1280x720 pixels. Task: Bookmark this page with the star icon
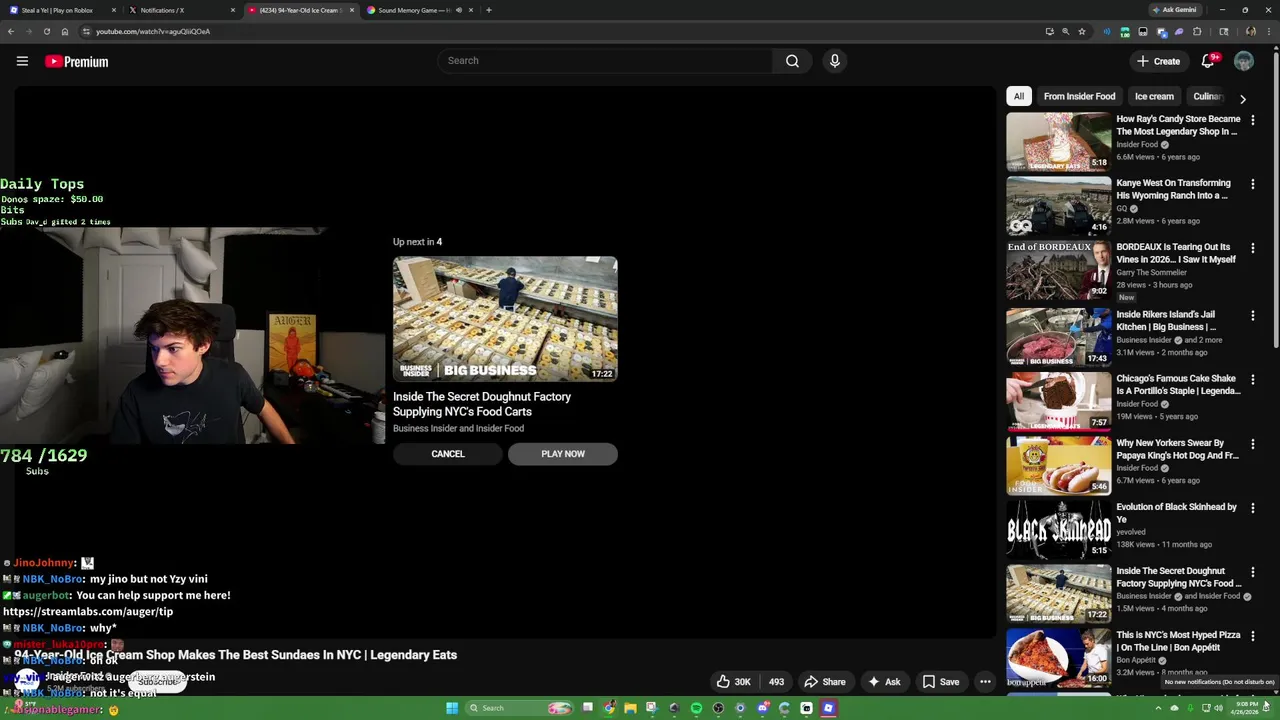click(x=1082, y=31)
